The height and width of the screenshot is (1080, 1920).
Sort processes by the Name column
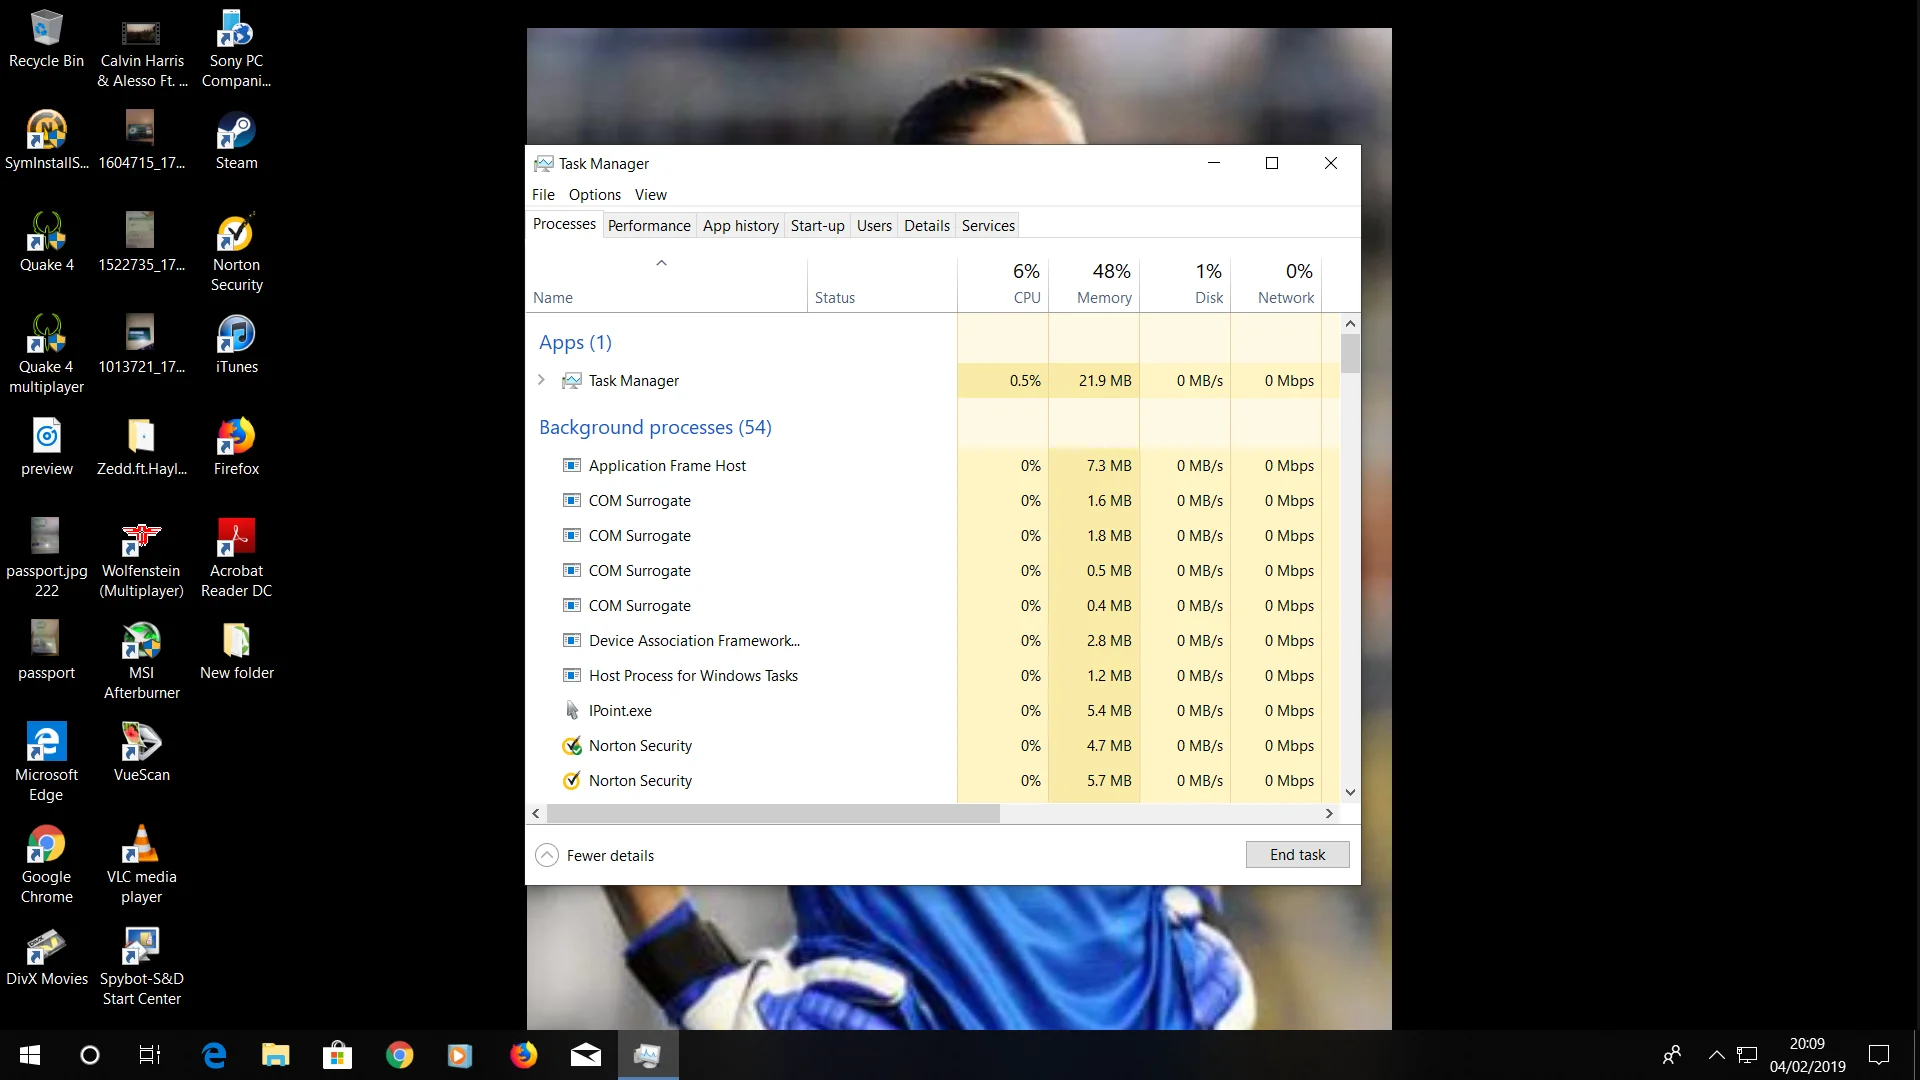point(667,285)
